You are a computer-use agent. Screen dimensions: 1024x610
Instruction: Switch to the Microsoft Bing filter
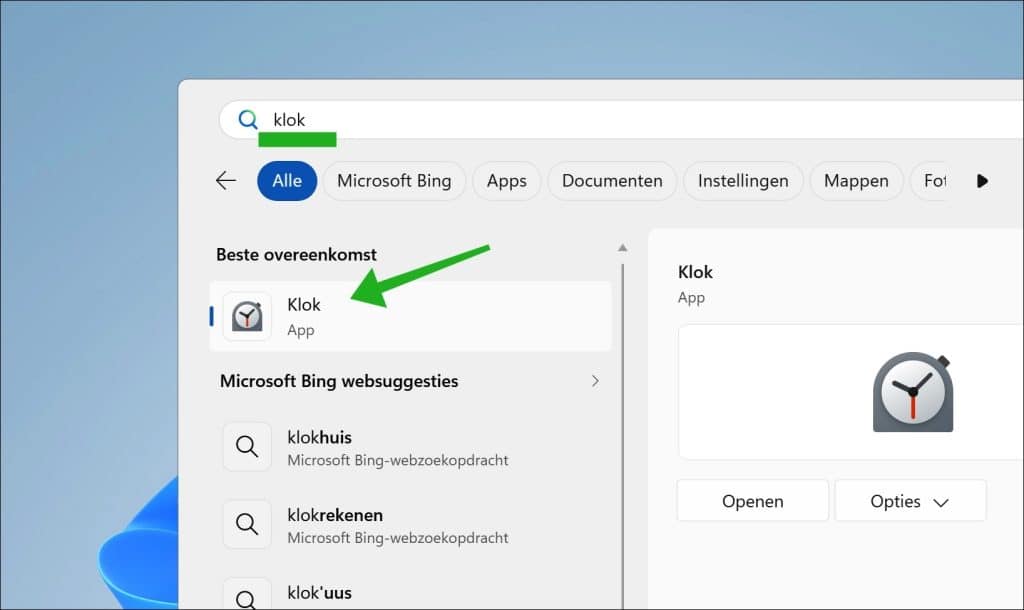[394, 180]
